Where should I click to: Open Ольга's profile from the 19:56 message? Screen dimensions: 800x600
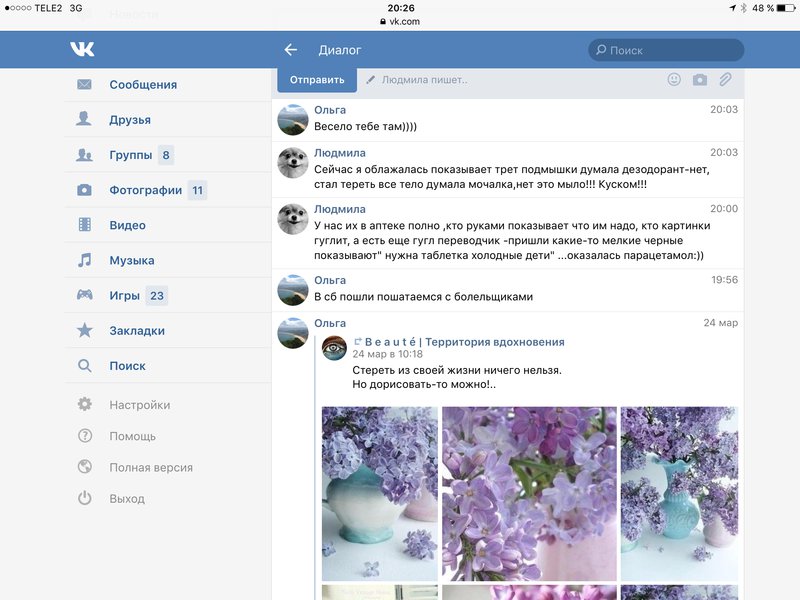pos(330,280)
